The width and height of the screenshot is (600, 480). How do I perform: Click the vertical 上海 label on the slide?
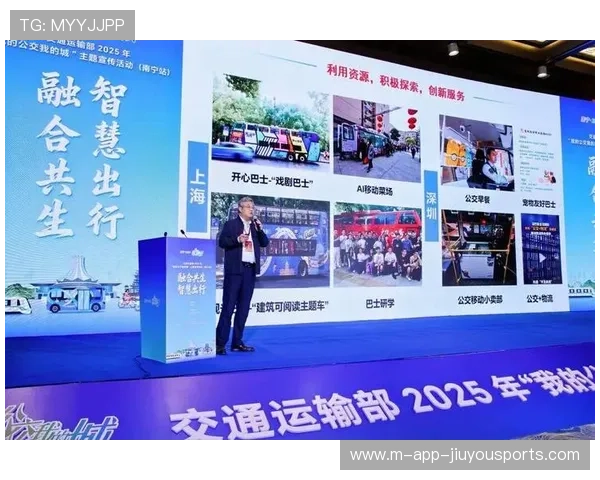pos(197,188)
